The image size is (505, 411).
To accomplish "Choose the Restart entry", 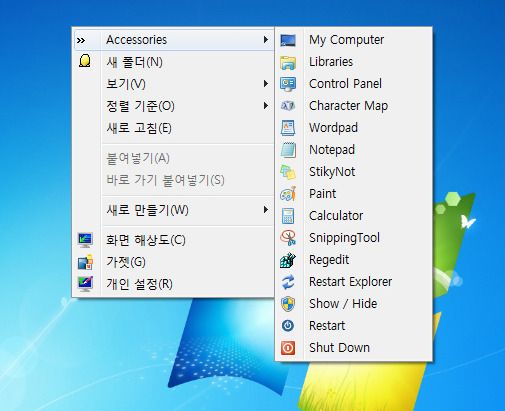I will click(x=354, y=326).
